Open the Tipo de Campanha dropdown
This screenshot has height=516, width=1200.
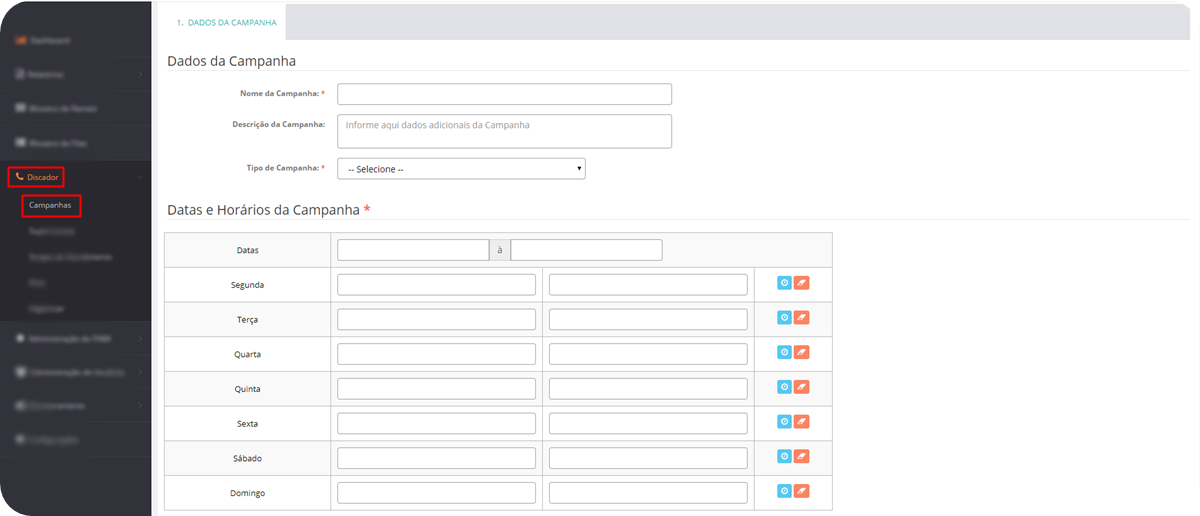[x=461, y=169]
